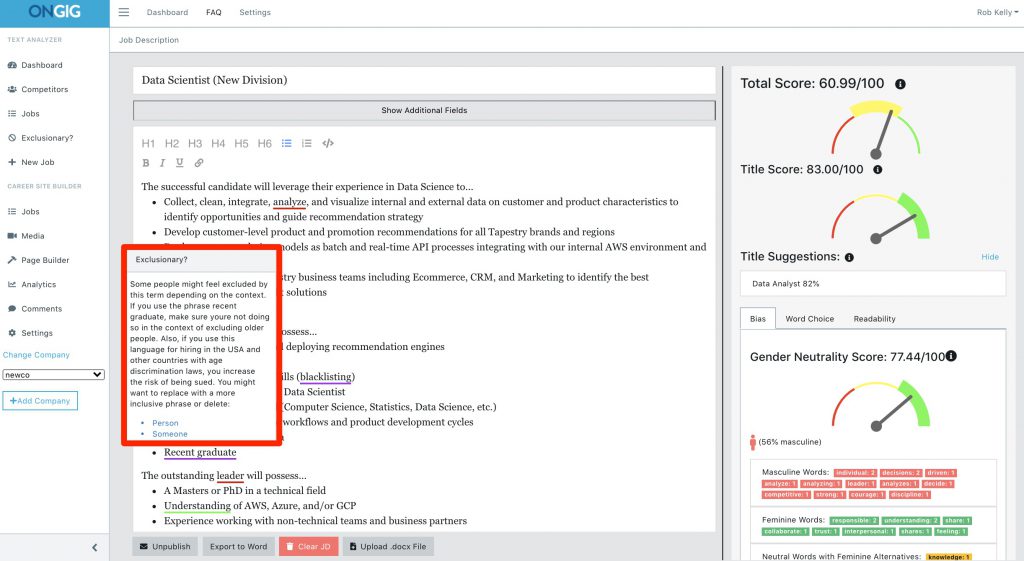Open Dashboard in top navigation
Screen dimensions: 1024x561
pos(167,12)
